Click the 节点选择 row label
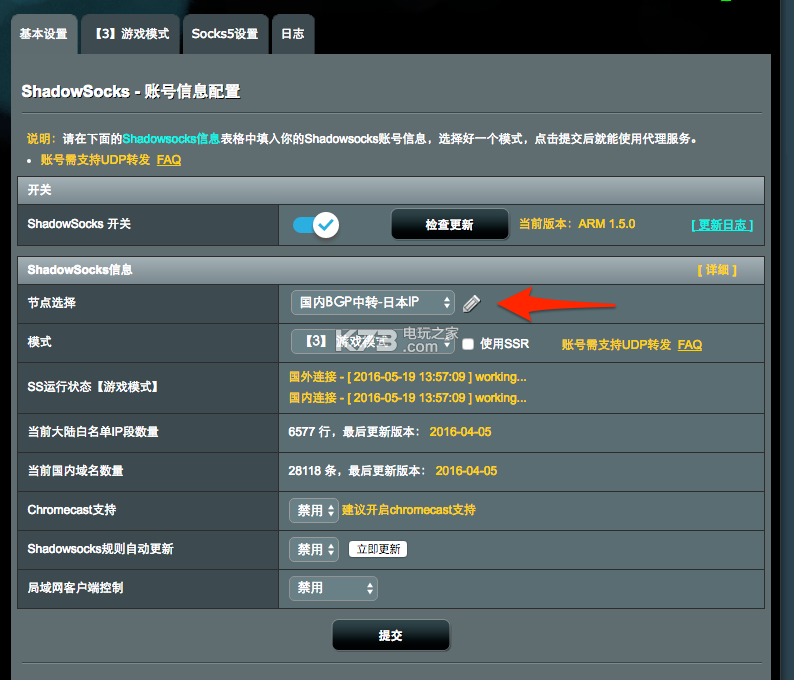Viewport: 794px width, 680px height. coord(52,303)
